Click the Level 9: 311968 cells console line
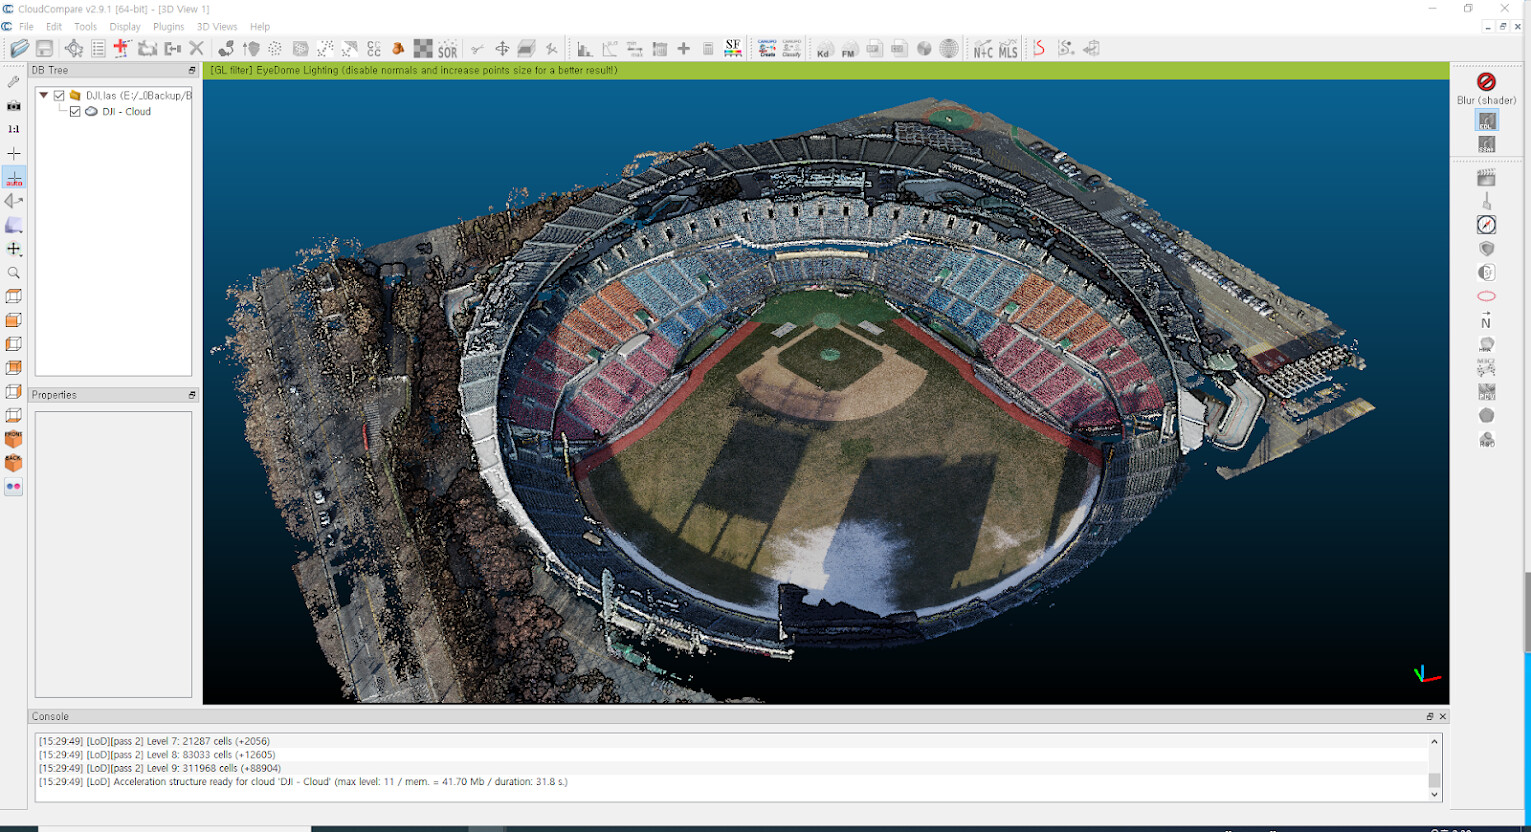Screen dimensions: 1531x832 coord(160,768)
